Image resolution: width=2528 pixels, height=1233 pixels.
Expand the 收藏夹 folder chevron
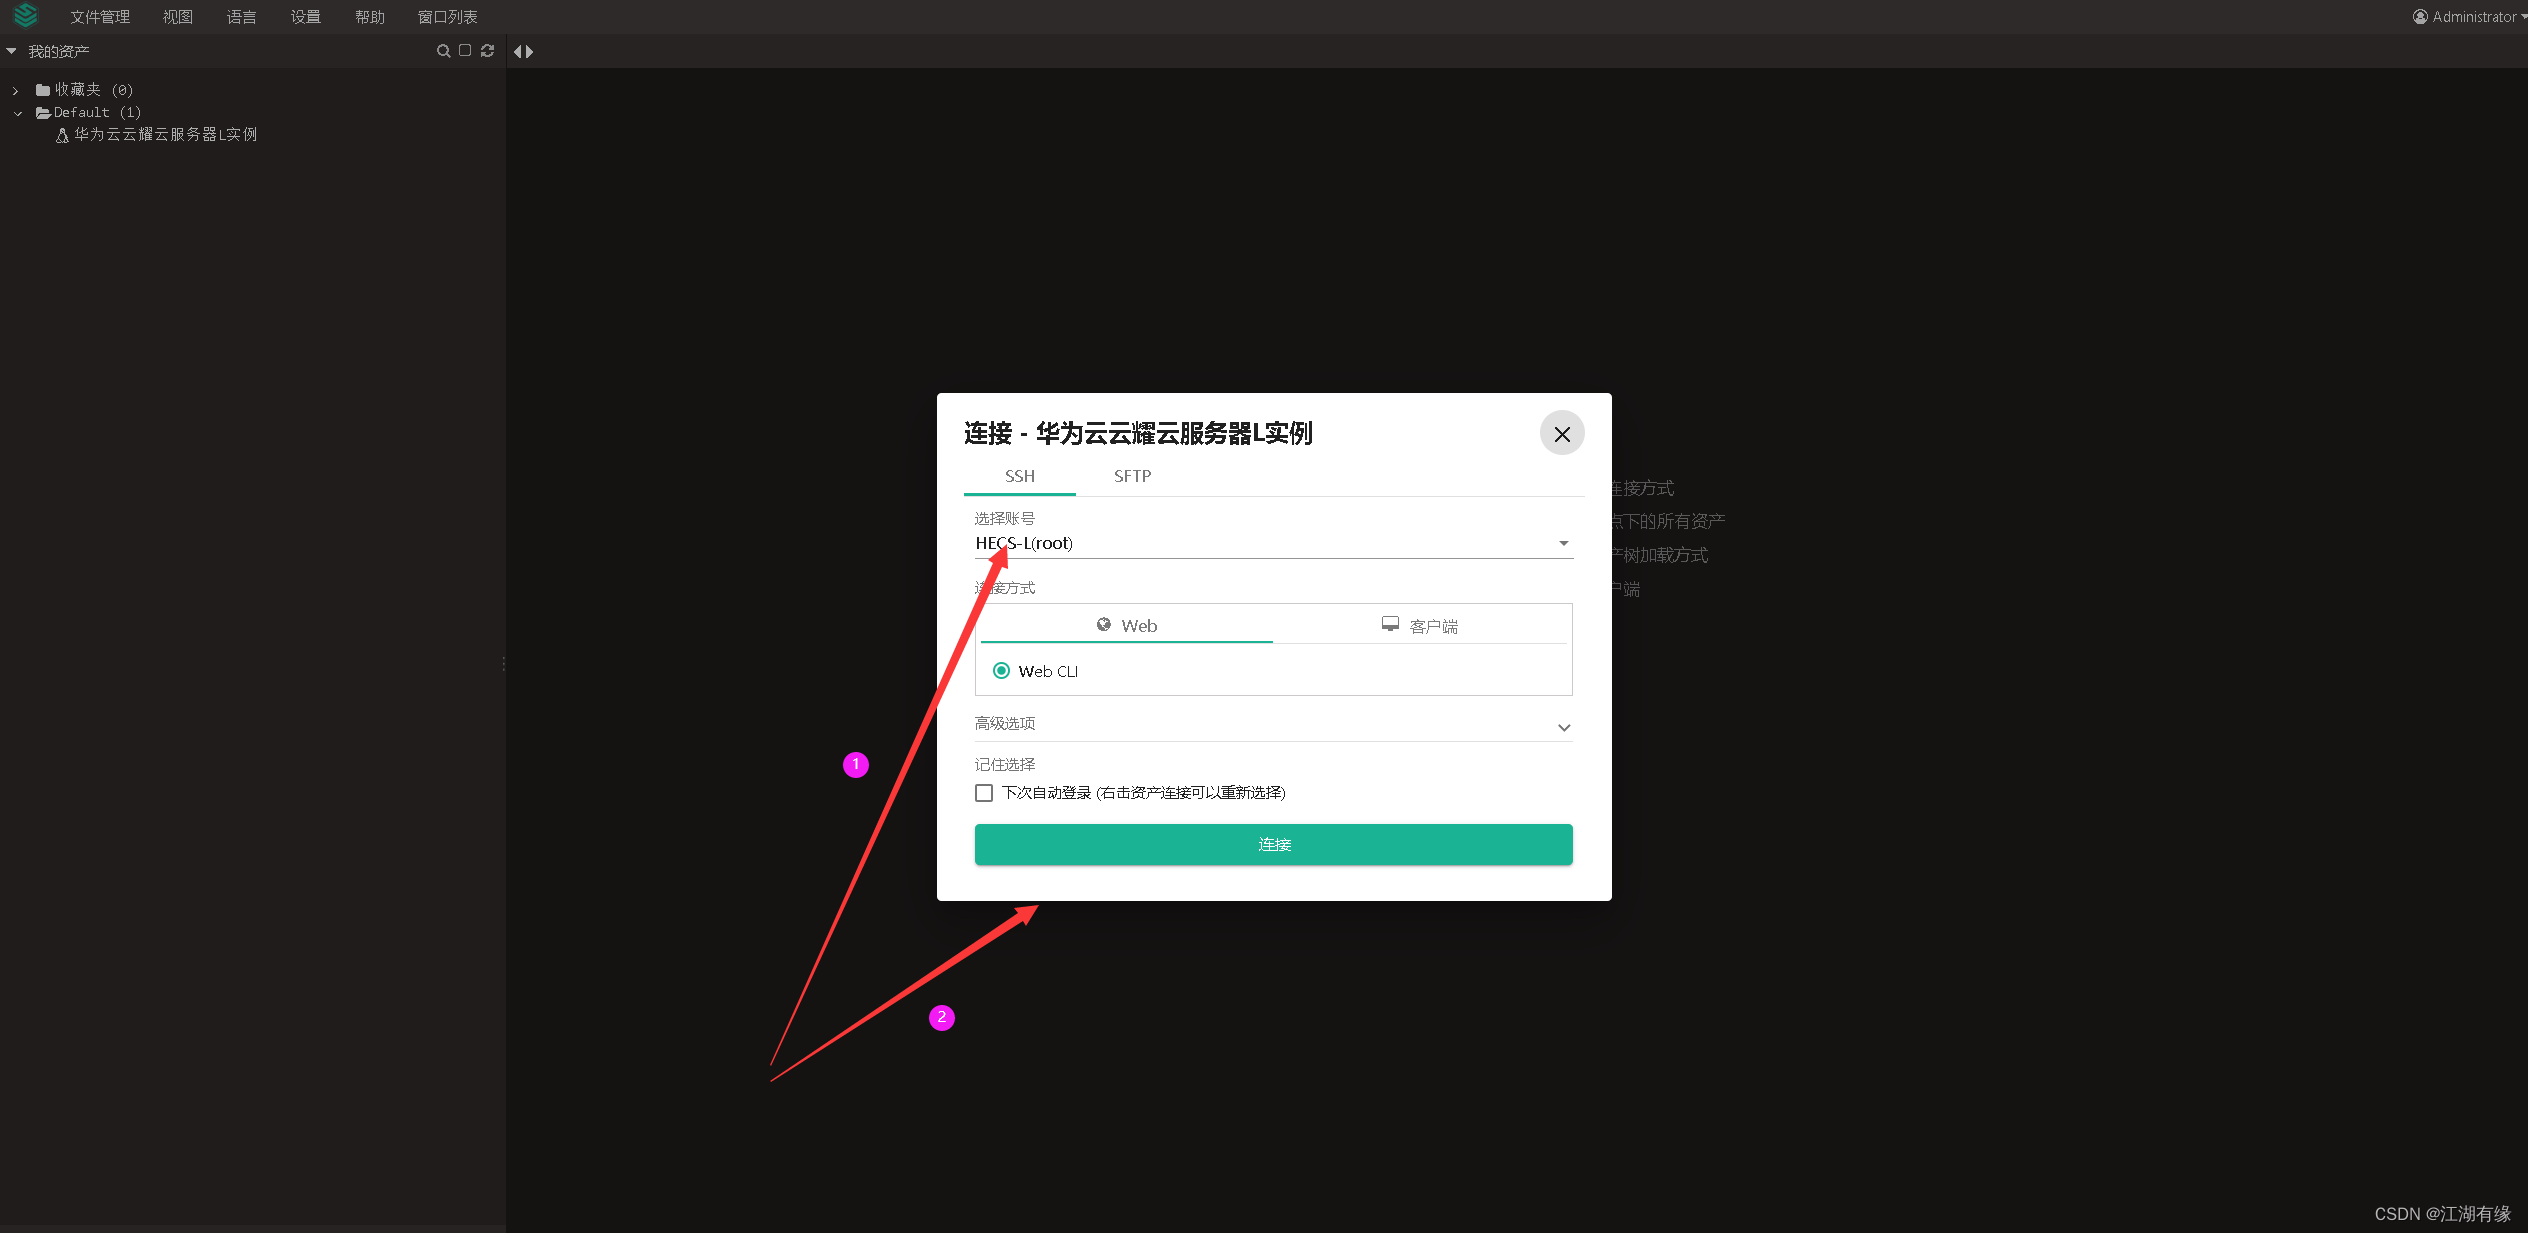pos(16,91)
